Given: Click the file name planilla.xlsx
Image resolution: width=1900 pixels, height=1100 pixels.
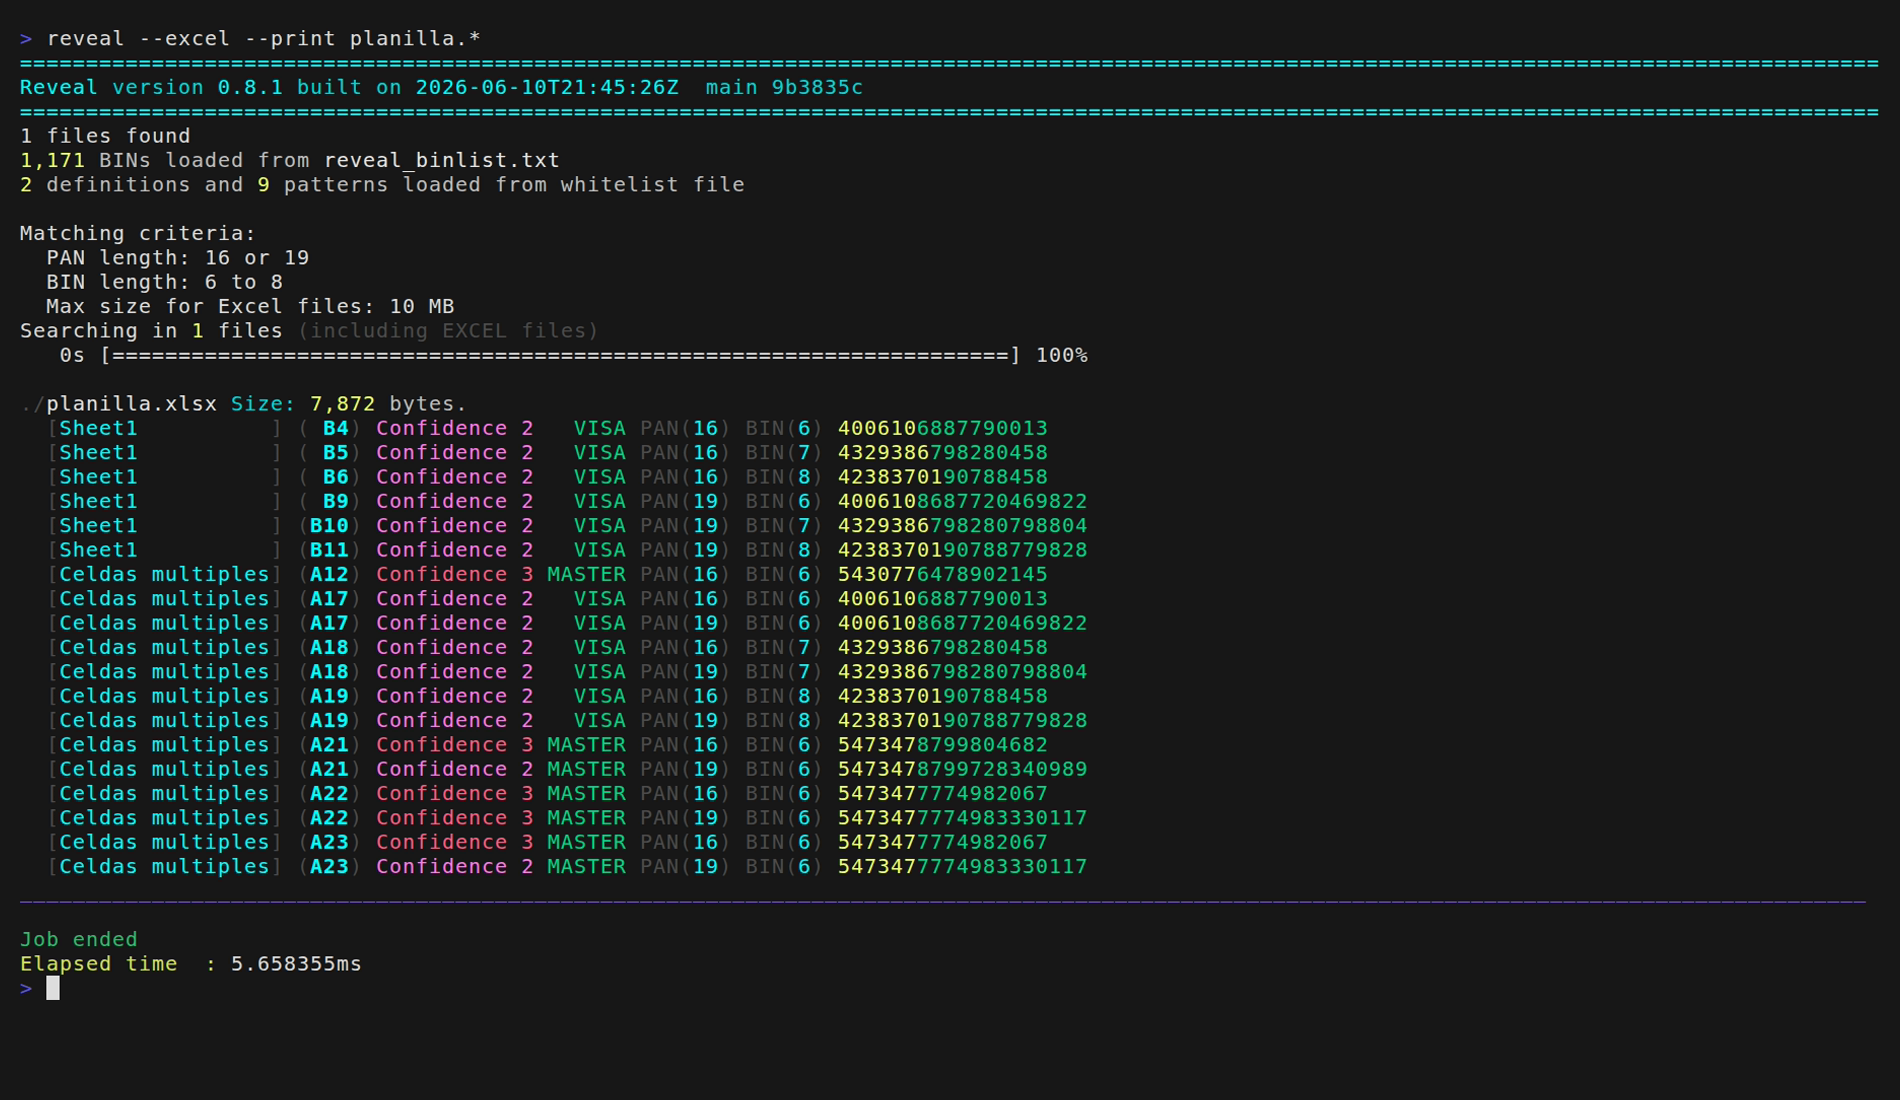Looking at the screenshot, I should tap(131, 404).
